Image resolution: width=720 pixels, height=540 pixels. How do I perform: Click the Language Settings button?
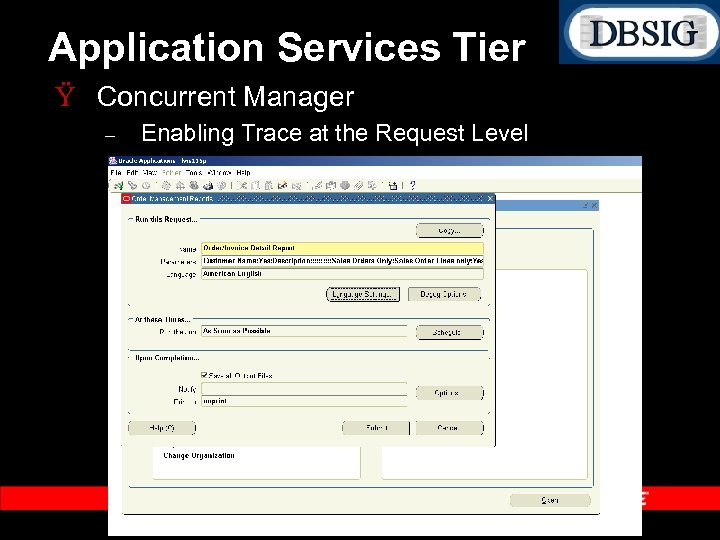(x=363, y=294)
